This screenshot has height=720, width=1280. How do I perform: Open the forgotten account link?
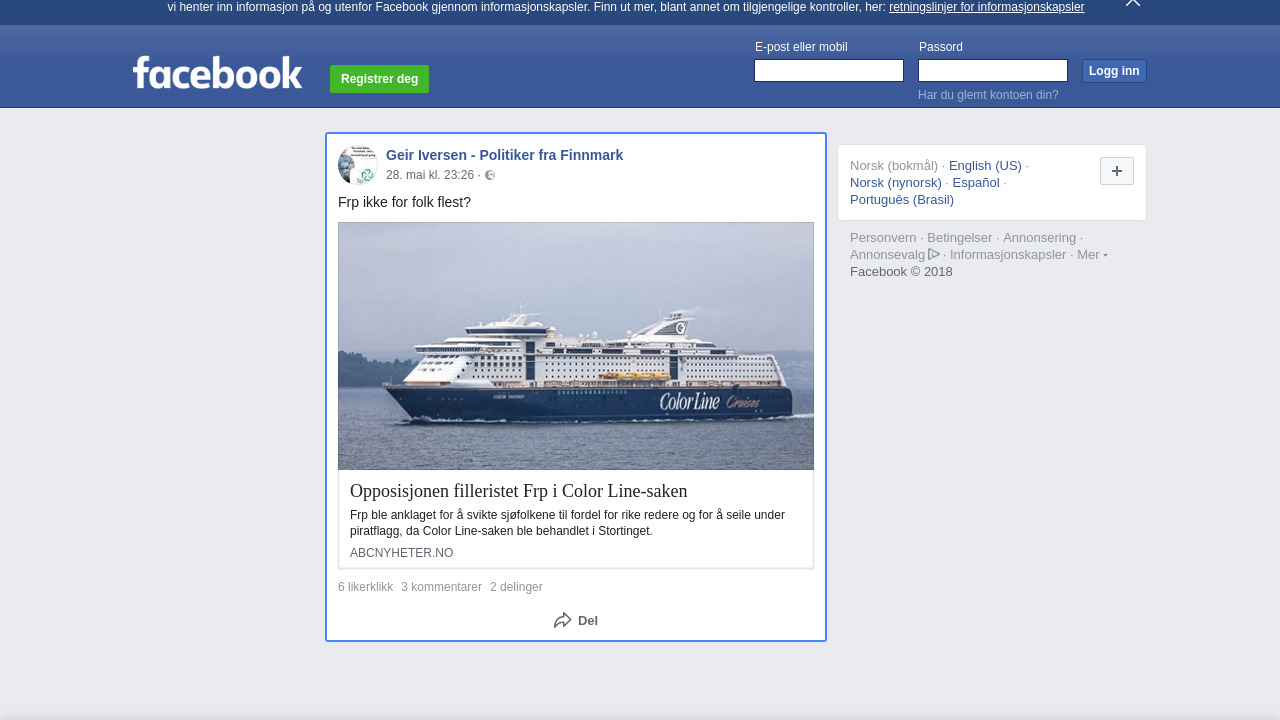(x=987, y=95)
